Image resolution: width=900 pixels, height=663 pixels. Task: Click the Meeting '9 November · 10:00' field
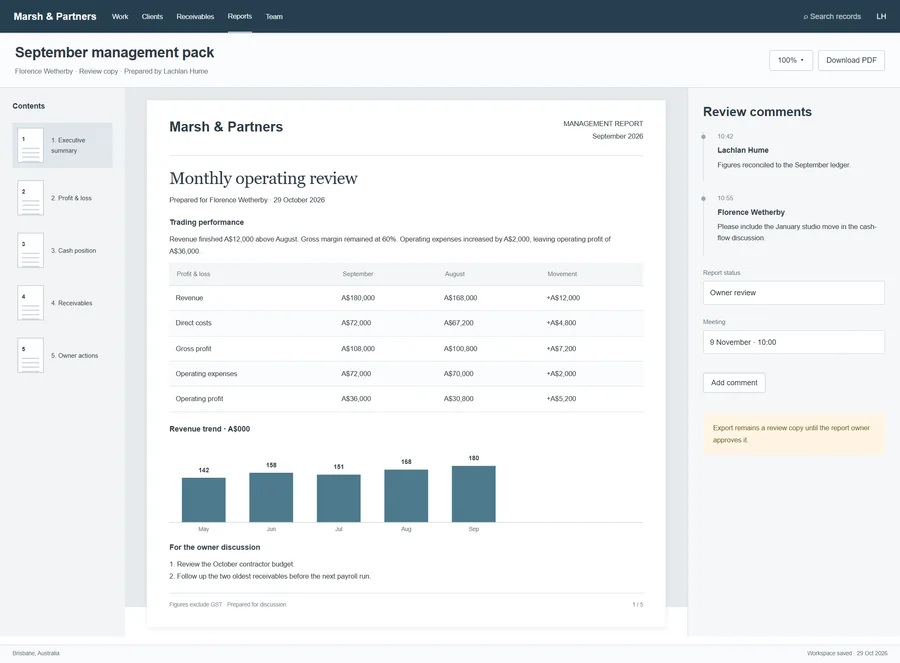794,342
